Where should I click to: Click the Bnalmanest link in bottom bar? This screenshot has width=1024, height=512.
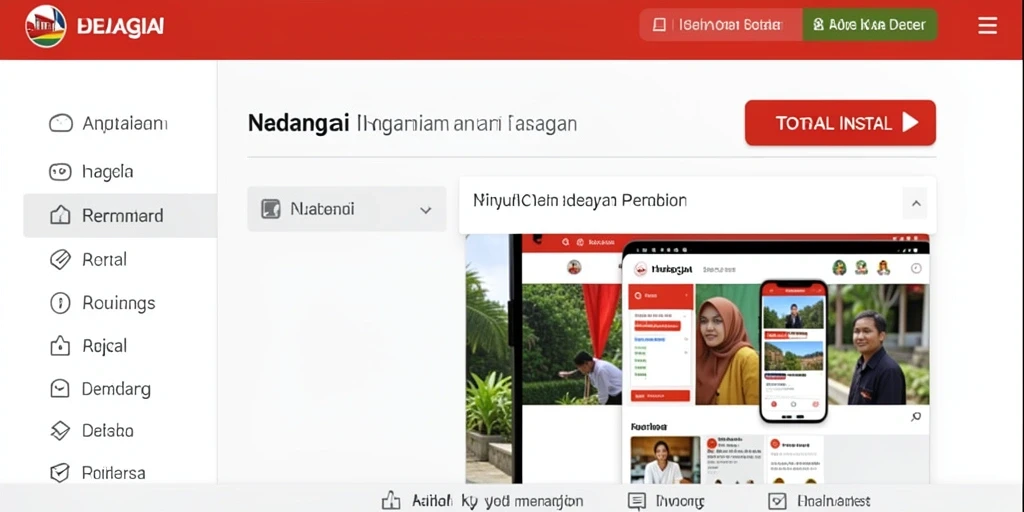(x=833, y=501)
